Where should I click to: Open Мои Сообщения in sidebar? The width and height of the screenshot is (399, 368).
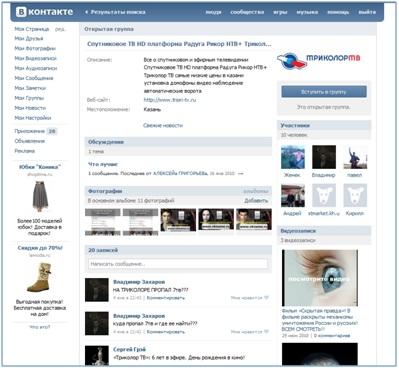[34, 78]
